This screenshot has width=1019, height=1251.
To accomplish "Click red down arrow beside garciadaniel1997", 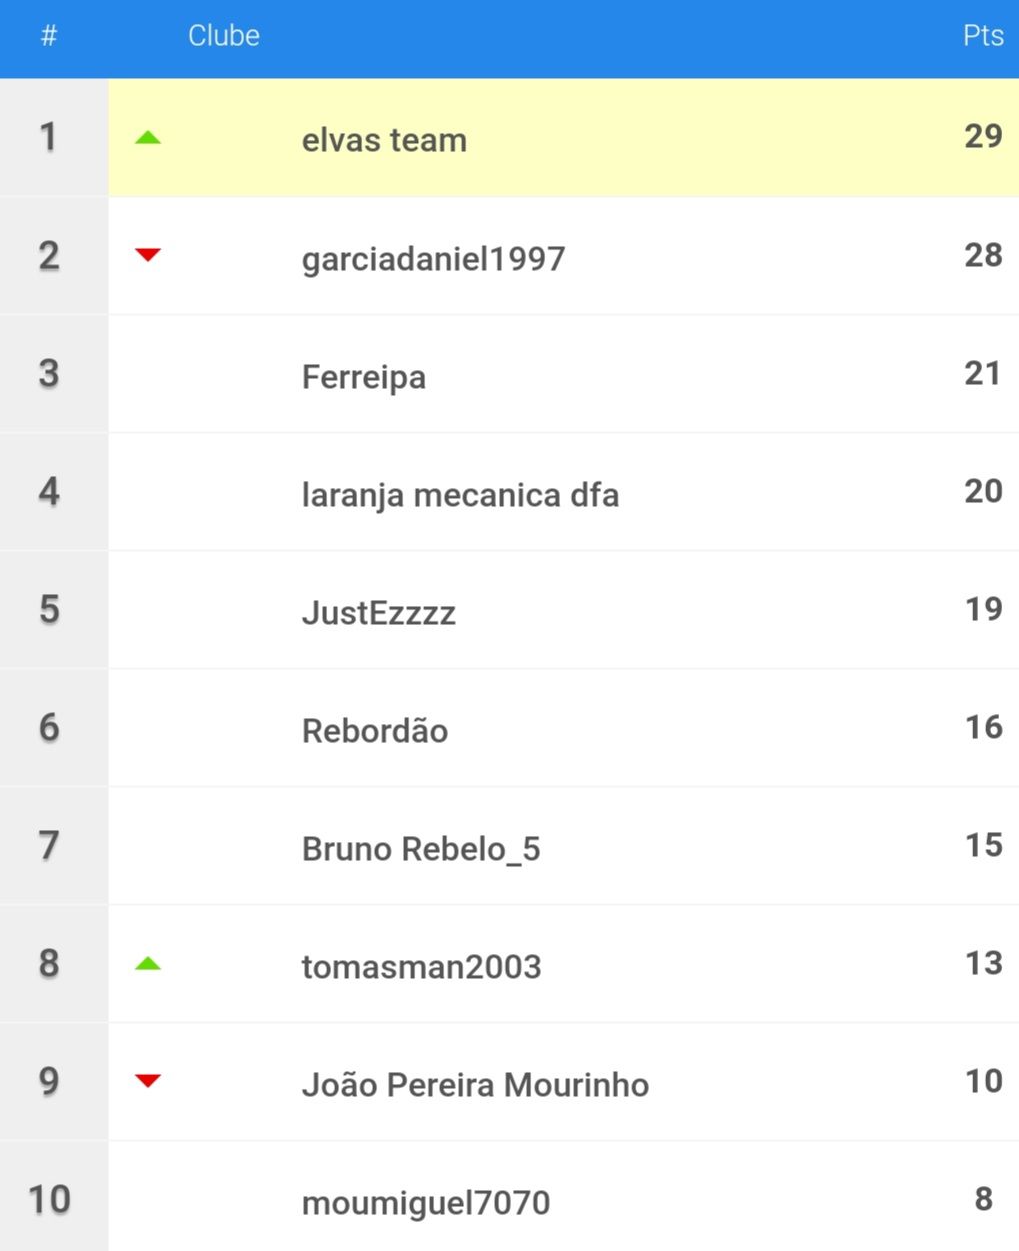I will point(148,255).
